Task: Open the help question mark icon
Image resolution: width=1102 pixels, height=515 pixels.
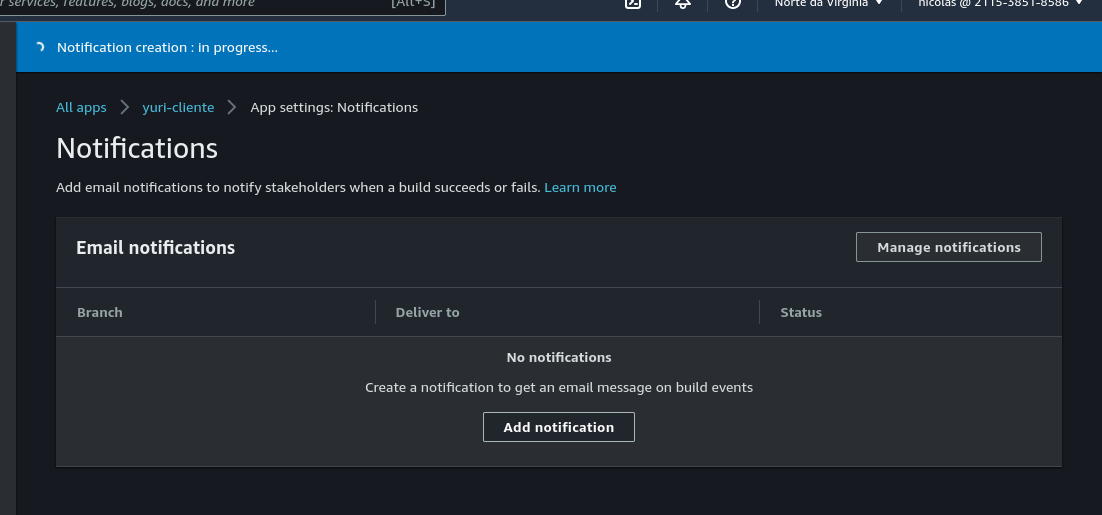Action: tap(732, 4)
